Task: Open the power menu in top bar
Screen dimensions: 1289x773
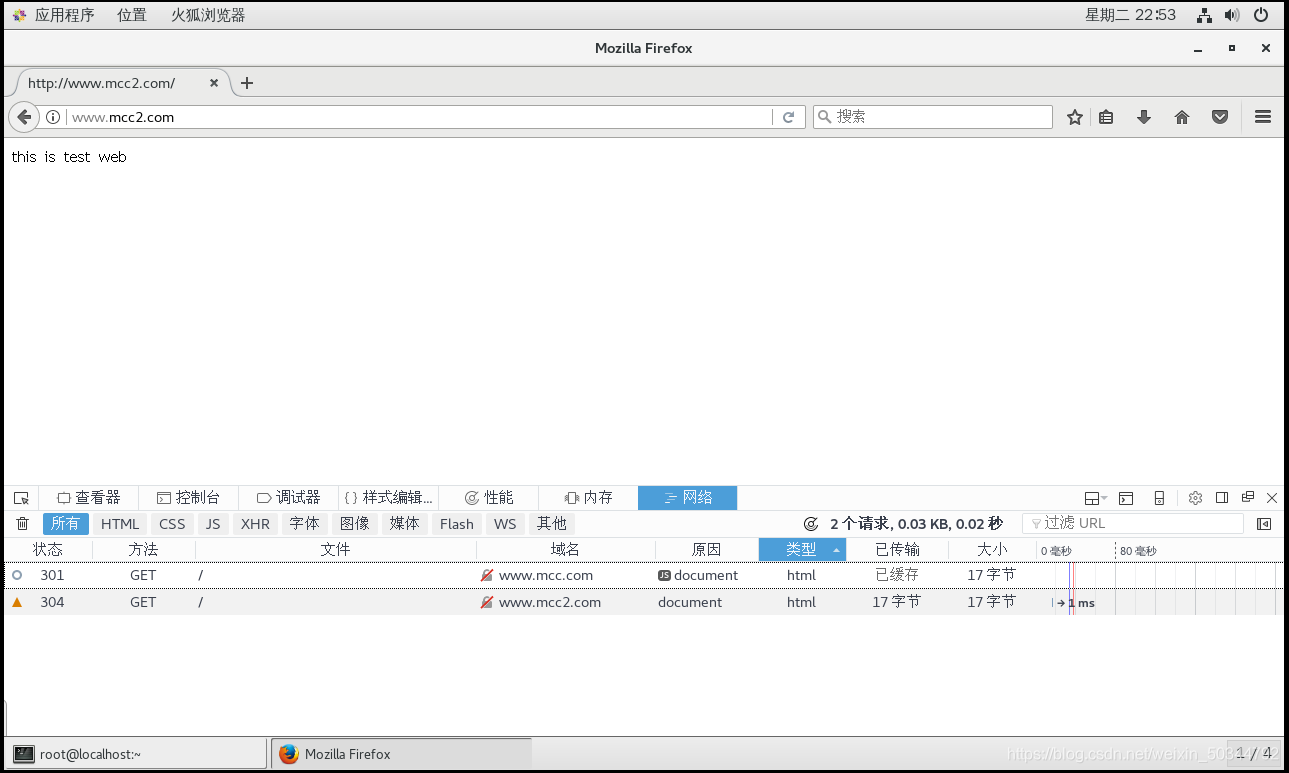Action: coord(1261,15)
